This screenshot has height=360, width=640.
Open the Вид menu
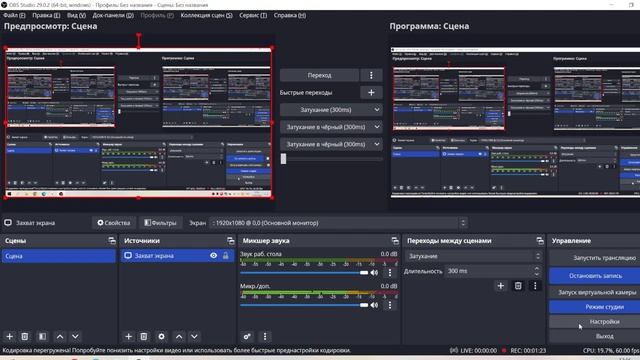pos(76,16)
